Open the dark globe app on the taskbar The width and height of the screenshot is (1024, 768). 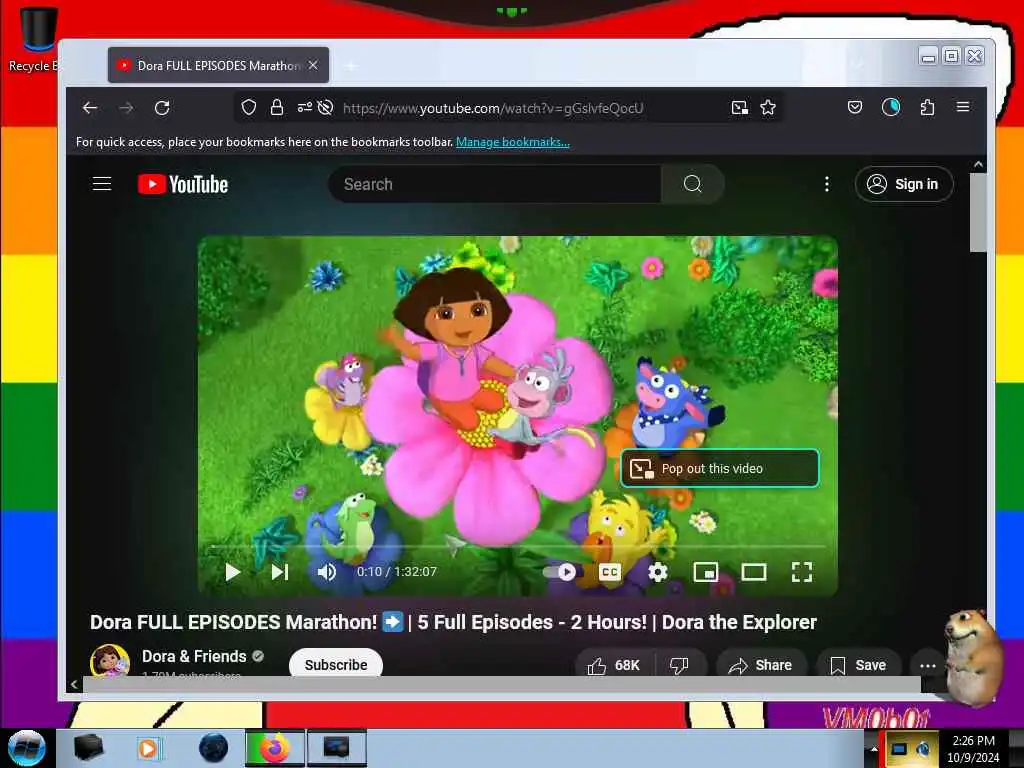tap(213, 748)
